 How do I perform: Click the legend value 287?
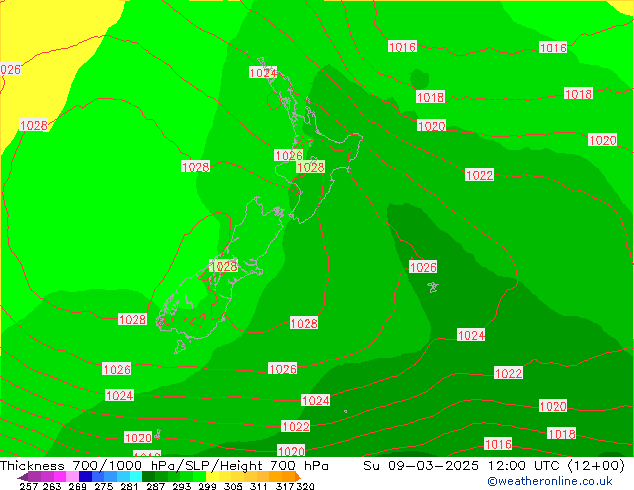coord(155,486)
